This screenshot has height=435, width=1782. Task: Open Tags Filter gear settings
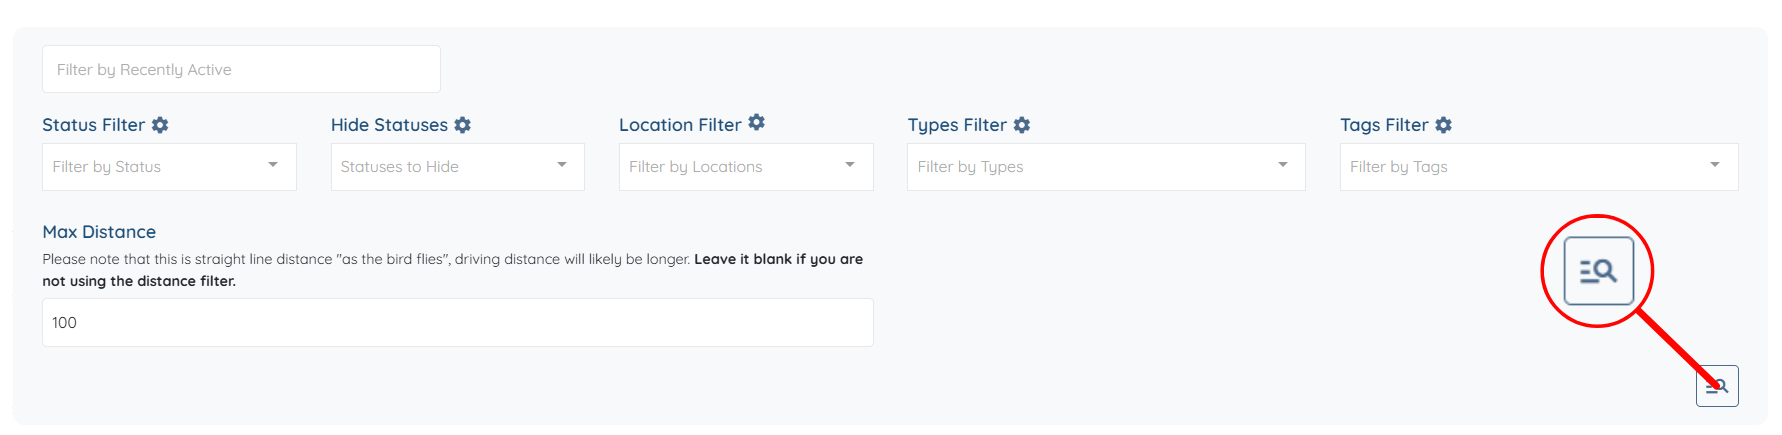pos(1443,125)
